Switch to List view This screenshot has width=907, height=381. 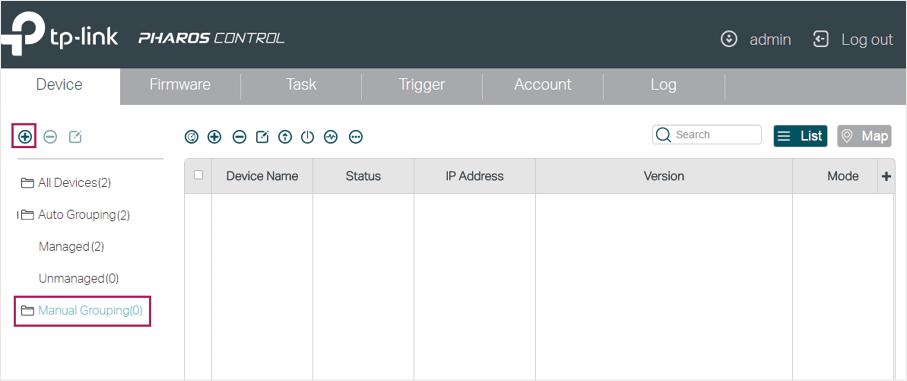coord(801,136)
